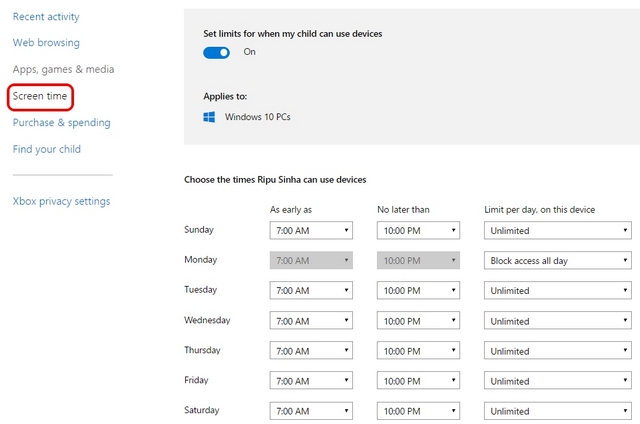Open Sunday limit per day dropdown
Image resolution: width=640 pixels, height=424 pixels.
pyautogui.click(x=558, y=231)
